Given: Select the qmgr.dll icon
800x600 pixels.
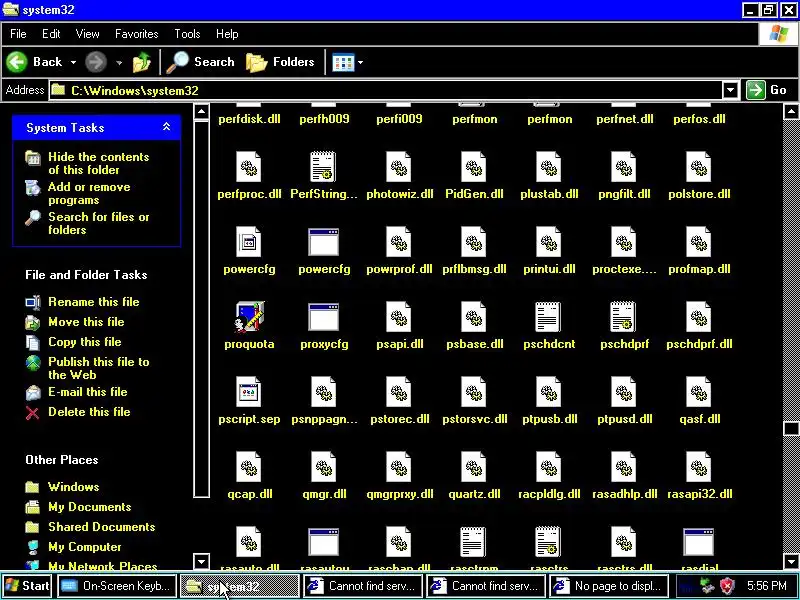Looking at the screenshot, I should pos(323,467).
